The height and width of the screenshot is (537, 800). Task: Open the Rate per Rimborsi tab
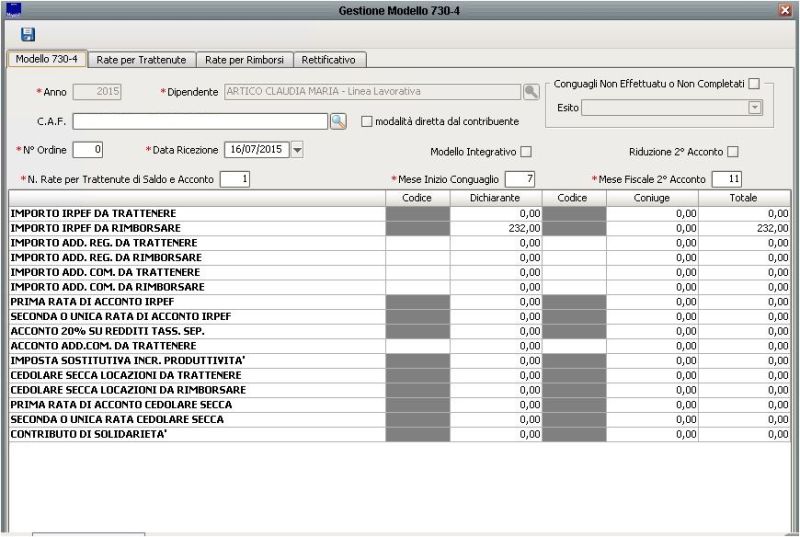tap(243, 60)
